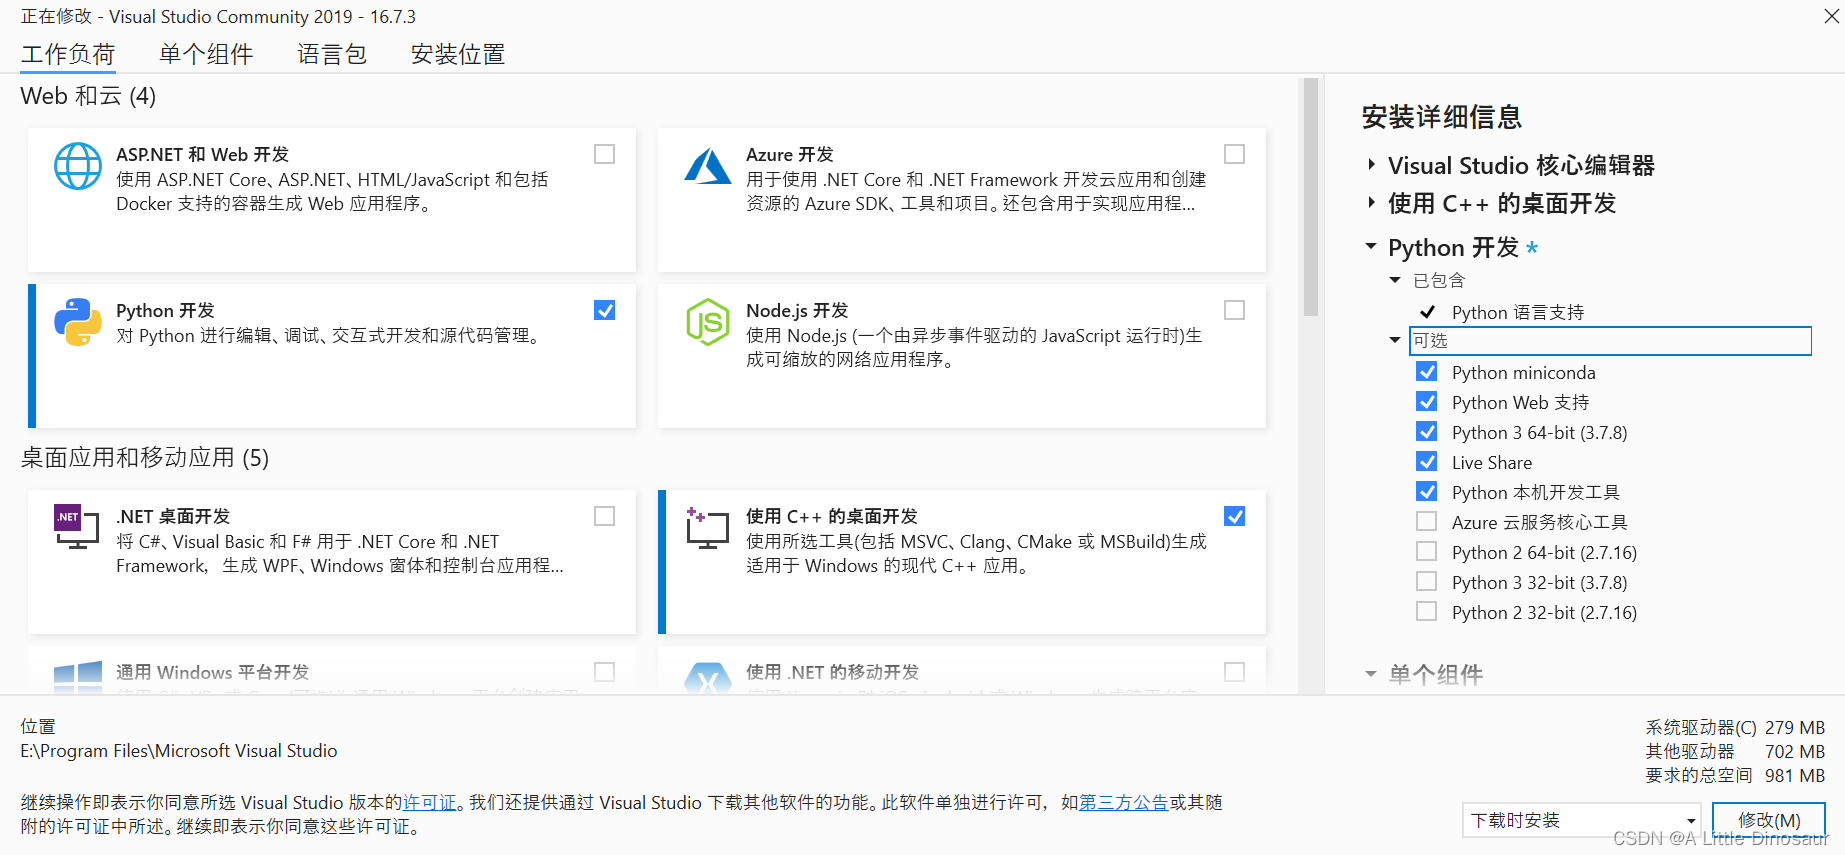This screenshot has width=1845, height=855.
Task: Click the .NET mobile development Xamarin icon
Action: [708, 678]
